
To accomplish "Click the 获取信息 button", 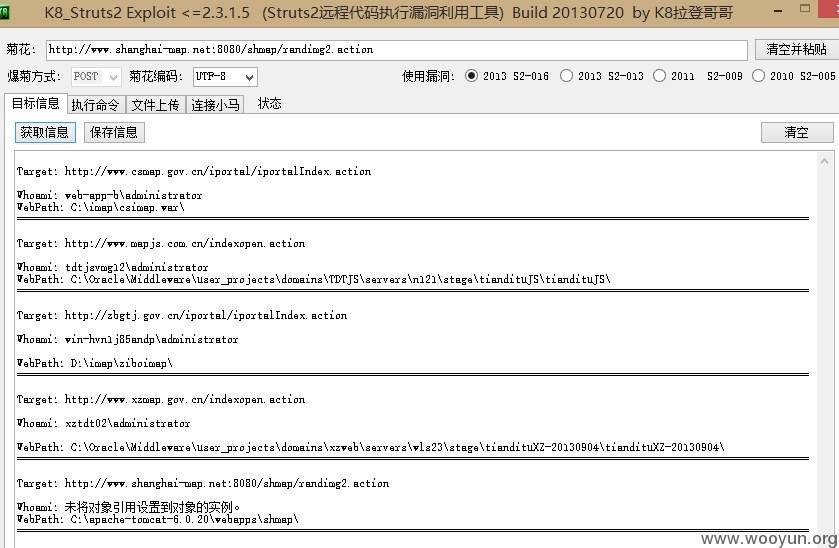I will click(45, 132).
